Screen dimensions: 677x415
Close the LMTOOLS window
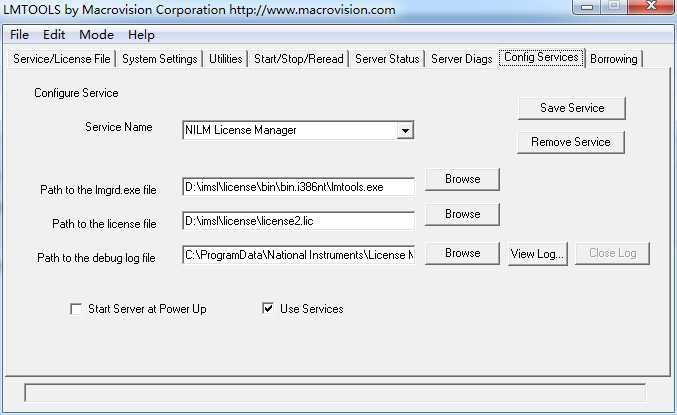pos(651,6)
